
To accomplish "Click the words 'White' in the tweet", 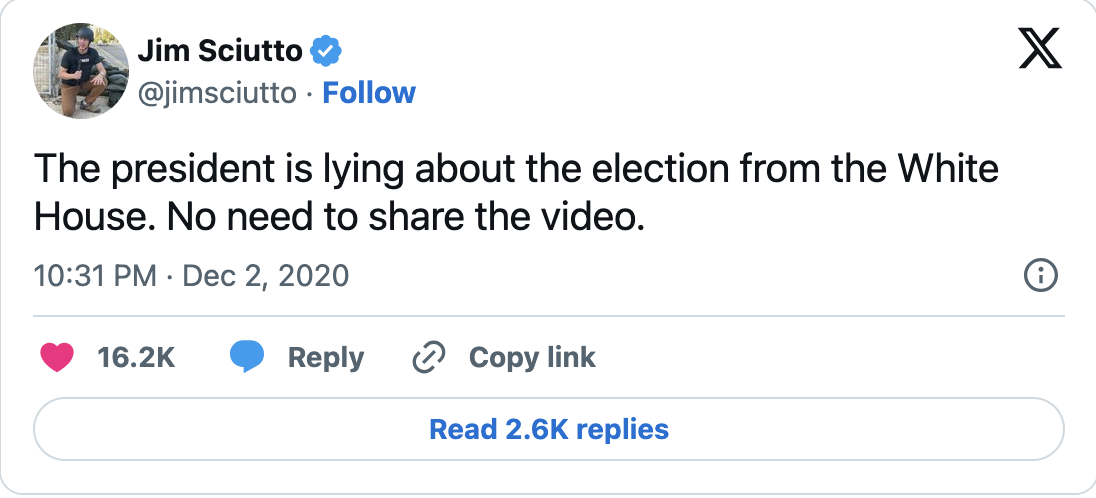I will (x=947, y=169).
